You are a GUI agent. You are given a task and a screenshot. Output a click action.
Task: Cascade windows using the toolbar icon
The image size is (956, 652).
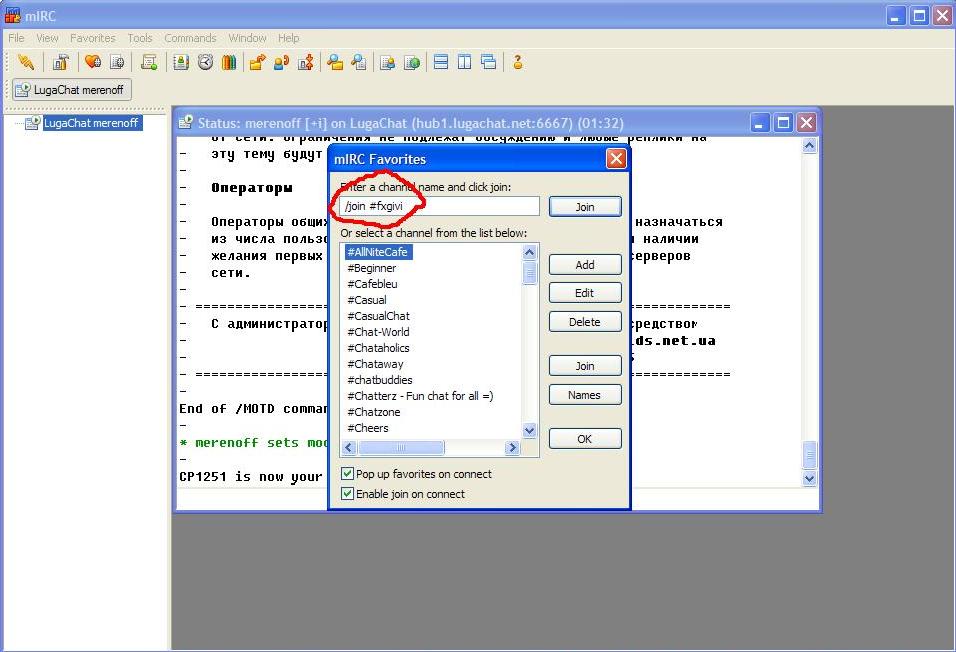488,62
